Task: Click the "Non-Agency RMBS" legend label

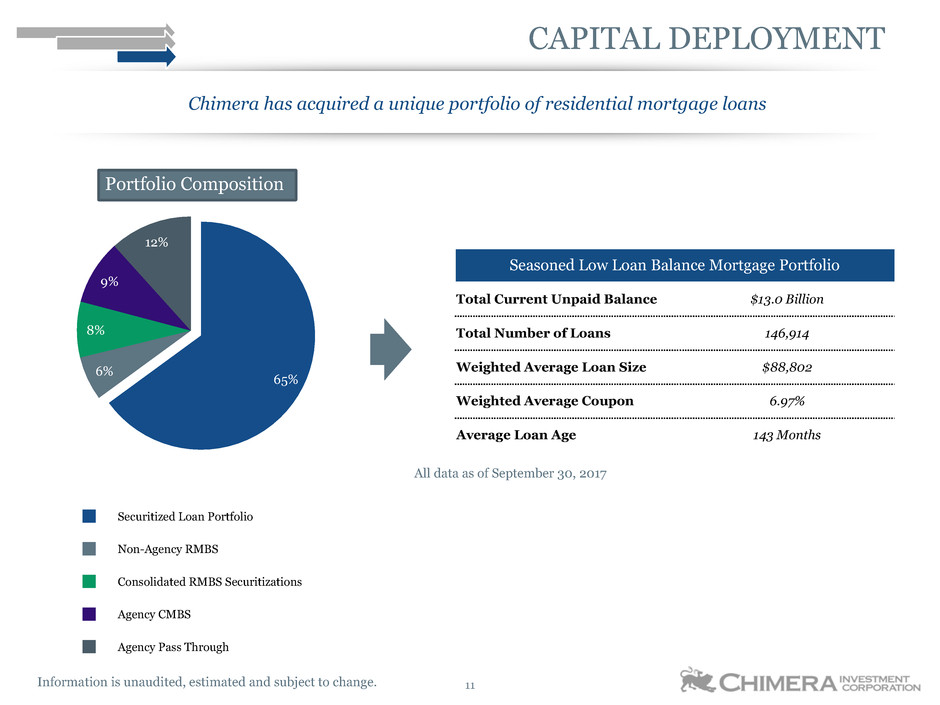Action: 168,549
